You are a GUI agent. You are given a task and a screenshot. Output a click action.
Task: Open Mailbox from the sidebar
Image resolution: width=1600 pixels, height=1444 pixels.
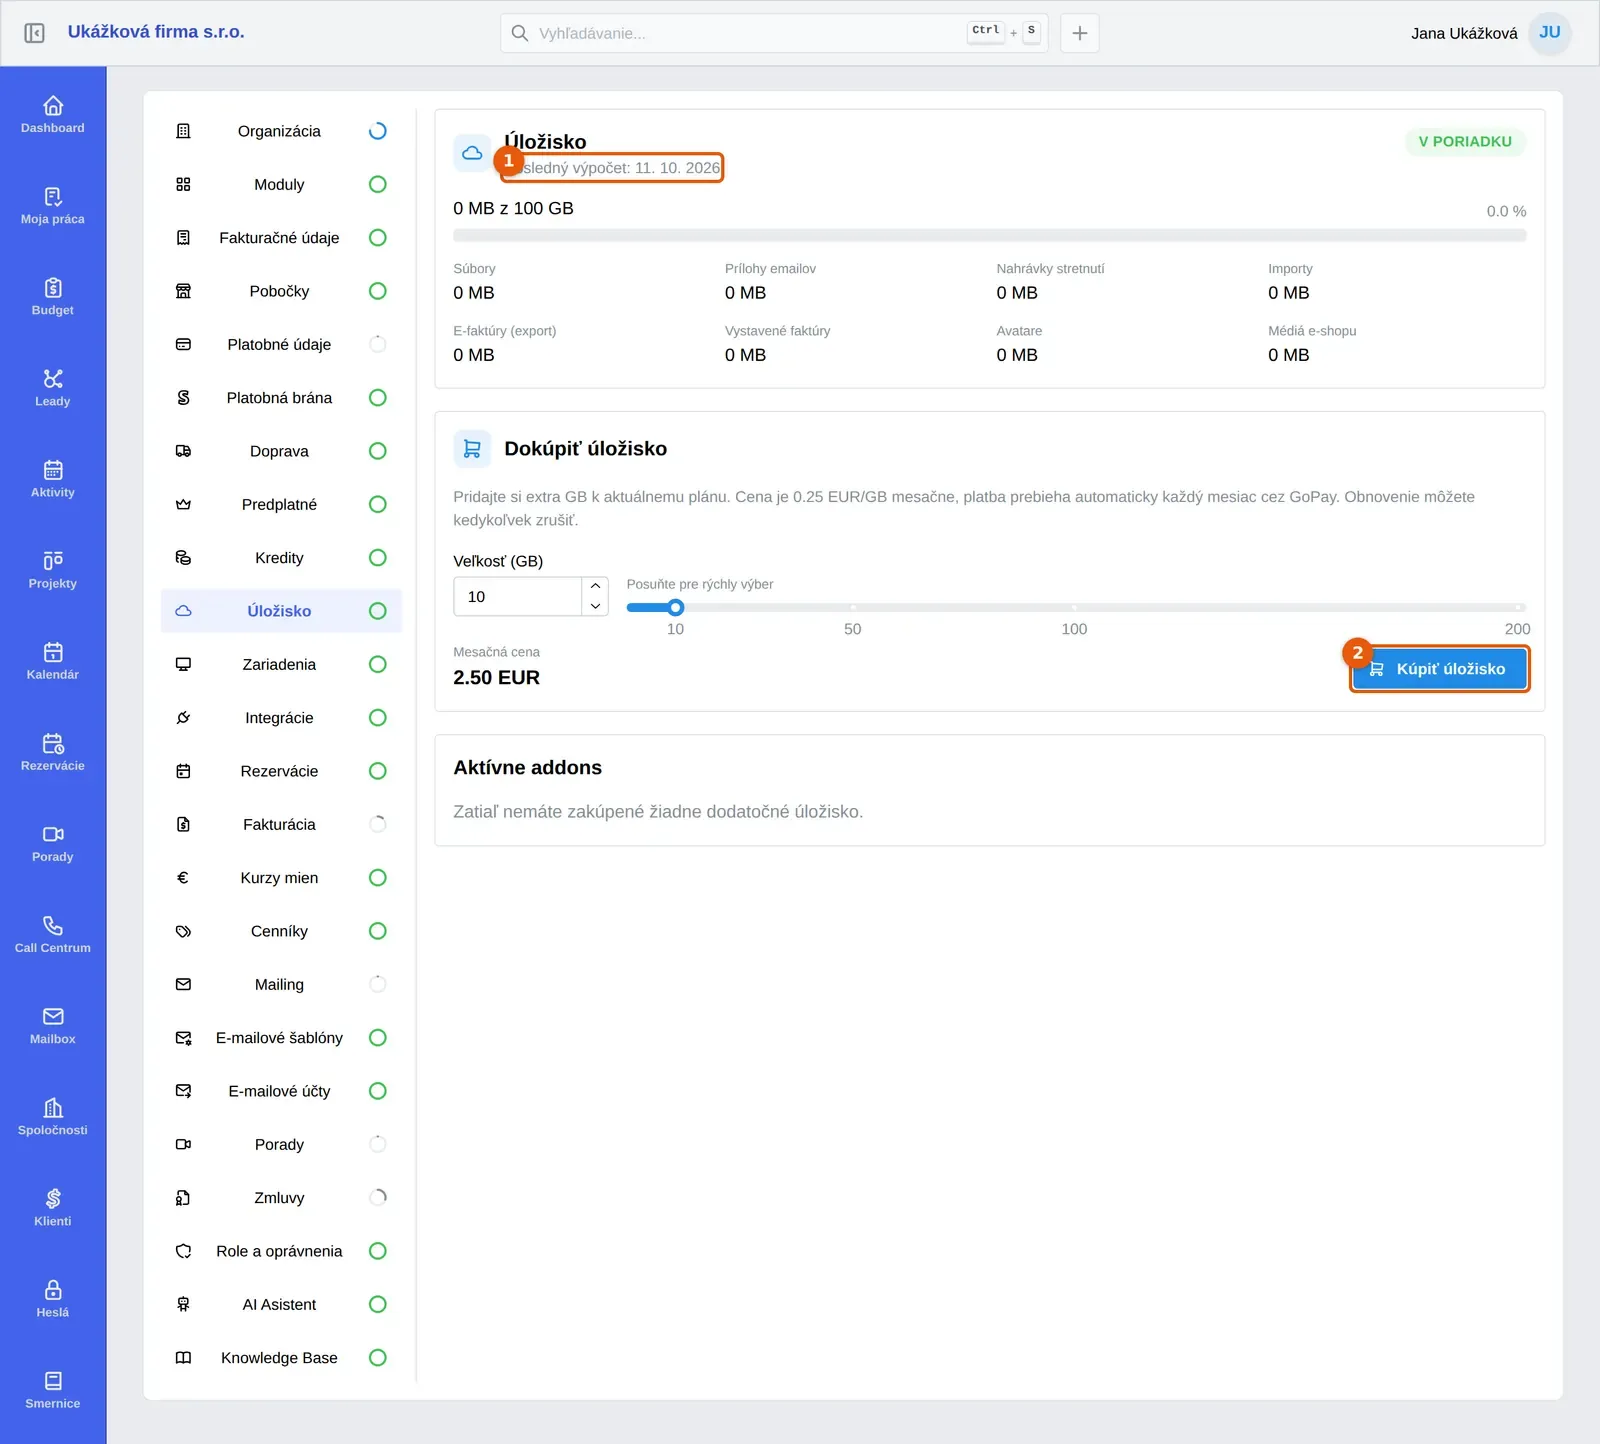(53, 1025)
